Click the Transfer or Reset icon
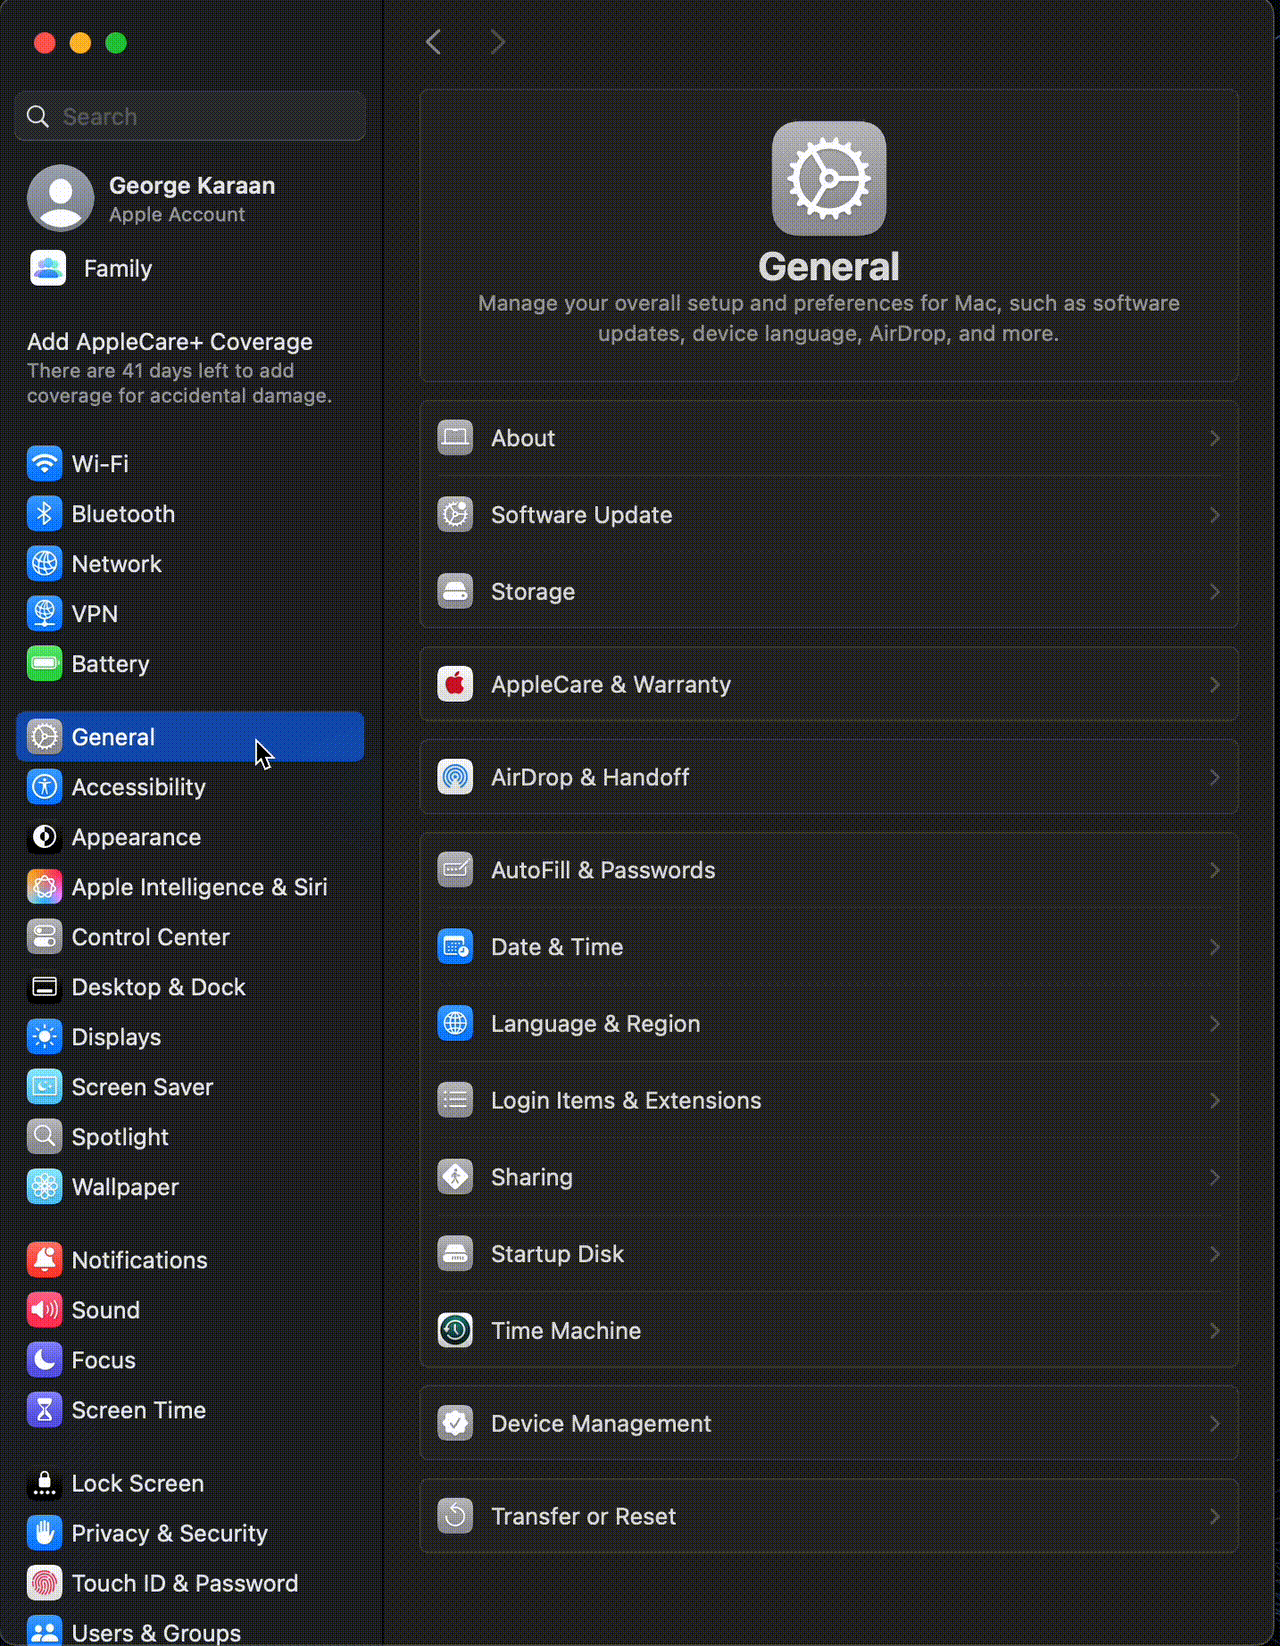 455,1517
